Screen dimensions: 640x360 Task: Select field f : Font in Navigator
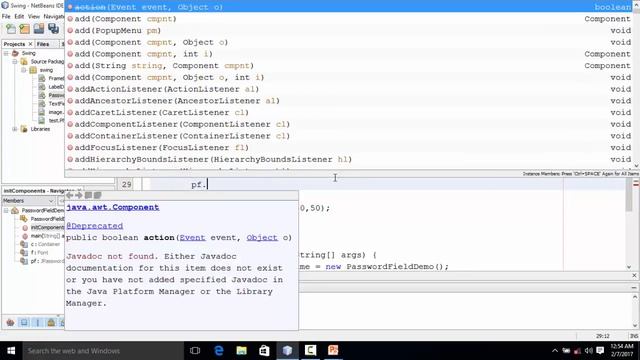click(x=39, y=253)
